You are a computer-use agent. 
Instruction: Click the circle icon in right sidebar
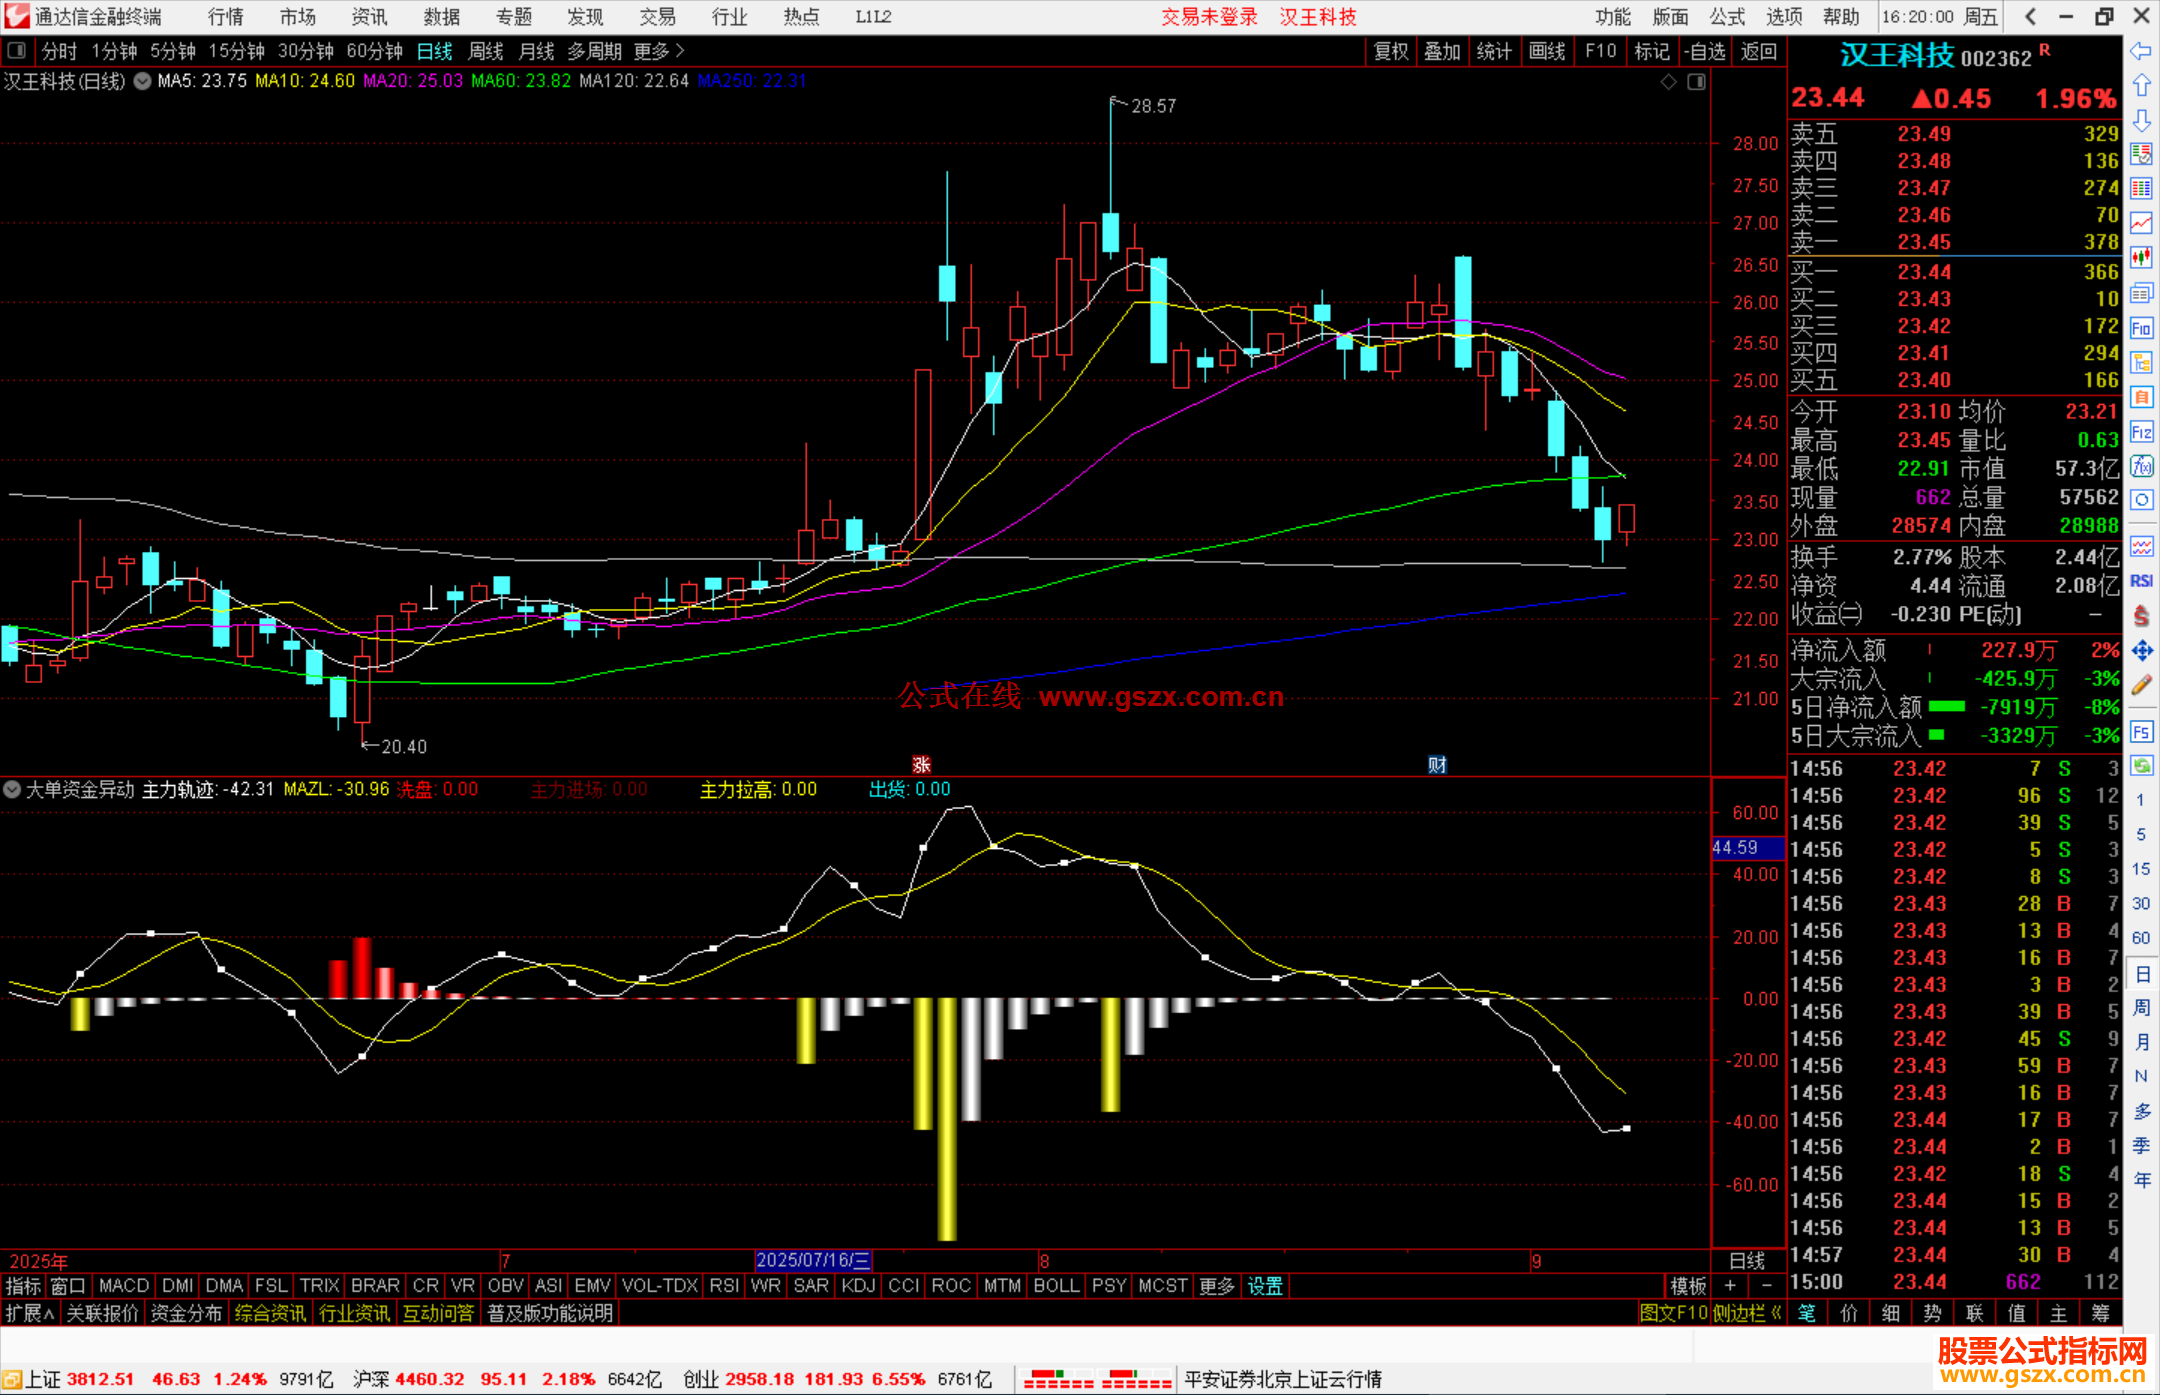tap(2141, 500)
